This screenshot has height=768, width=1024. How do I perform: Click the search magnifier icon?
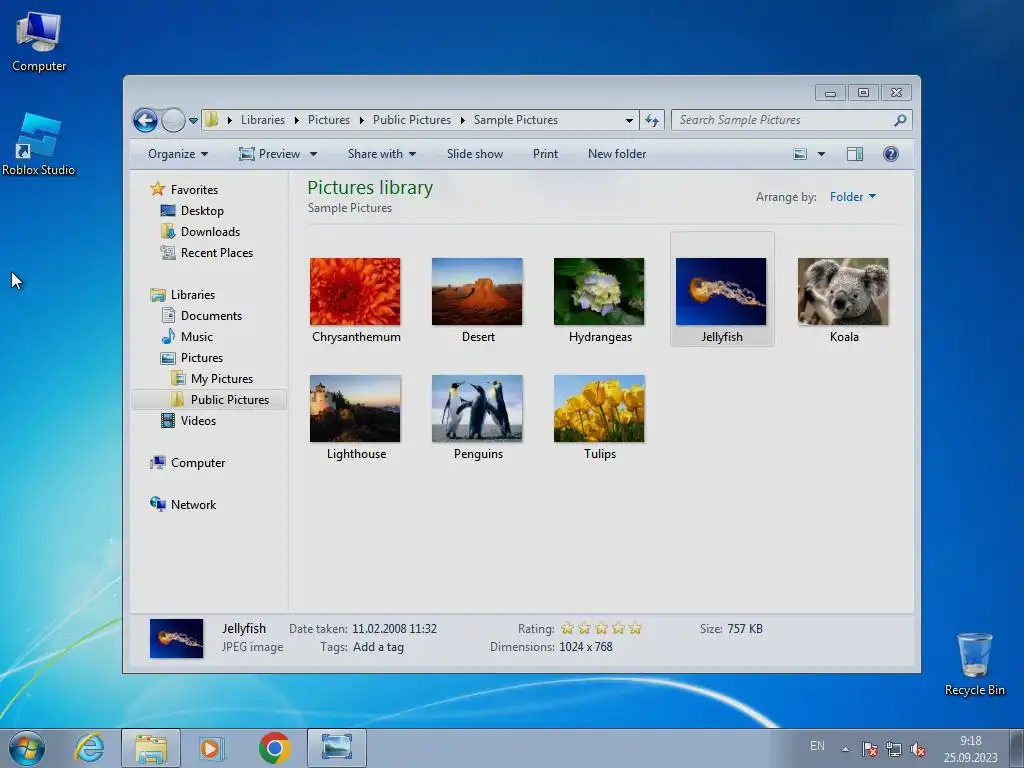click(901, 120)
